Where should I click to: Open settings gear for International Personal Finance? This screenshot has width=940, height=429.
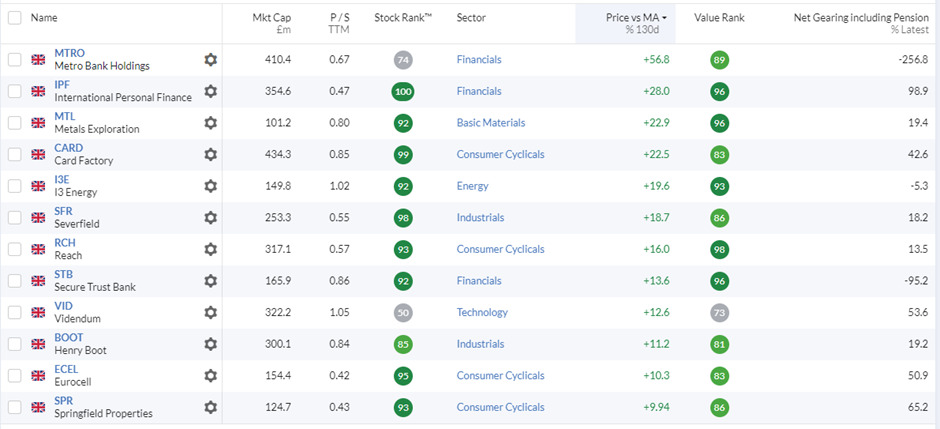[210, 91]
